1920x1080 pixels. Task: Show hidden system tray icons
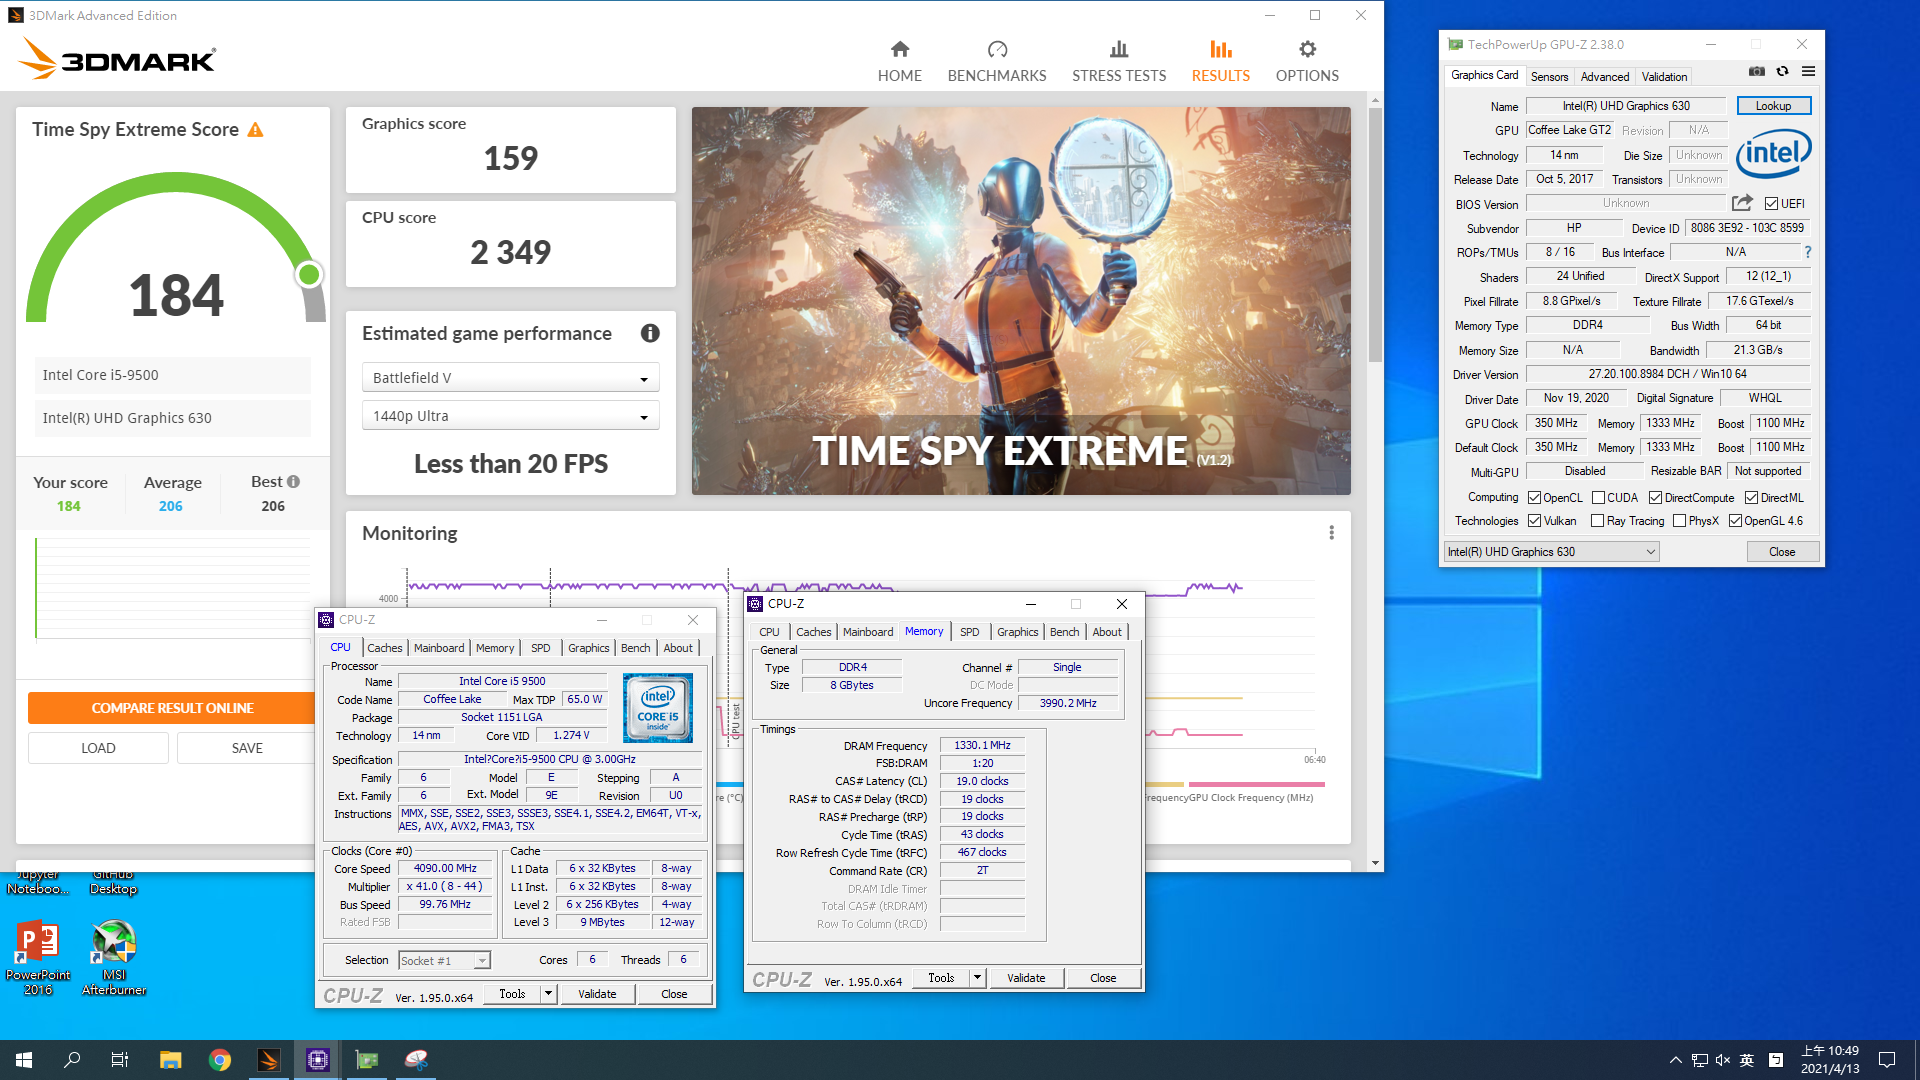pyautogui.click(x=1675, y=1060)
